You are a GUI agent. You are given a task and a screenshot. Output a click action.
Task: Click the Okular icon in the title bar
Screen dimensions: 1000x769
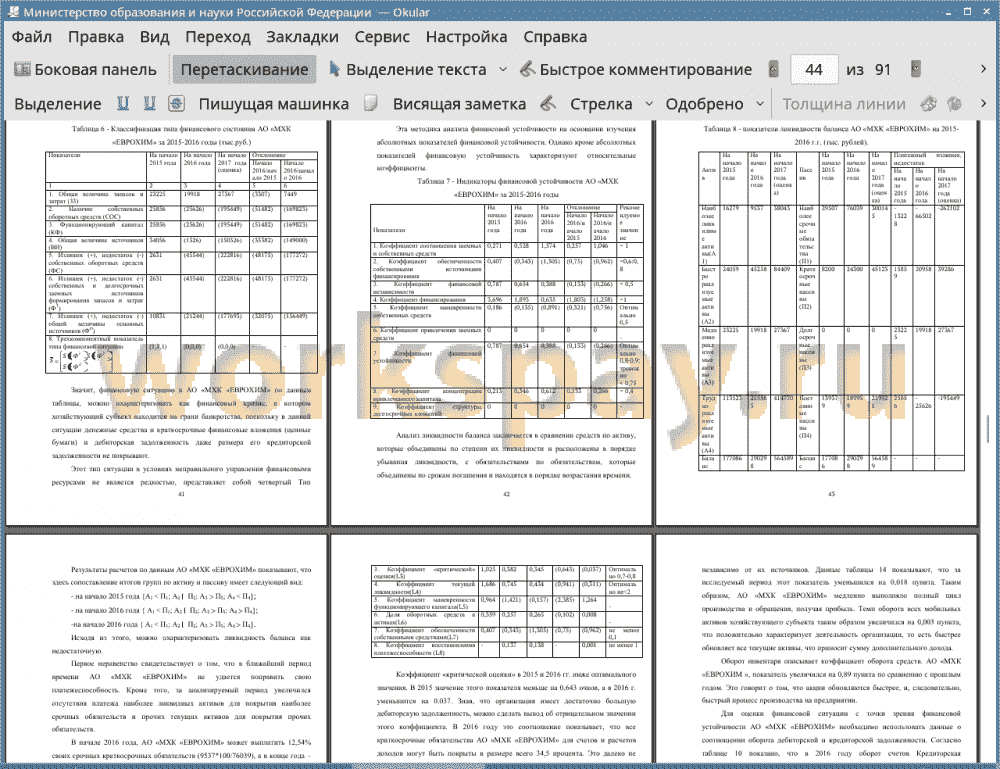coord(12,11)
